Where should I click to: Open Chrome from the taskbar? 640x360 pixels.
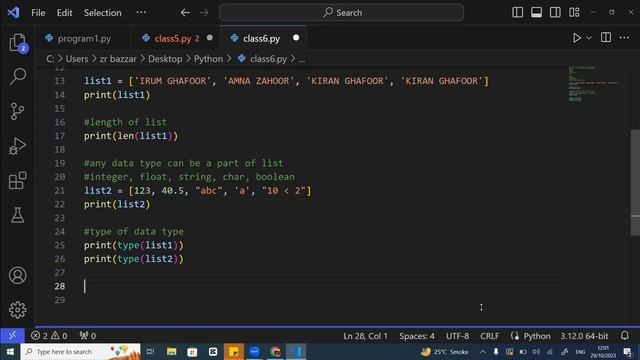point(276,351)
